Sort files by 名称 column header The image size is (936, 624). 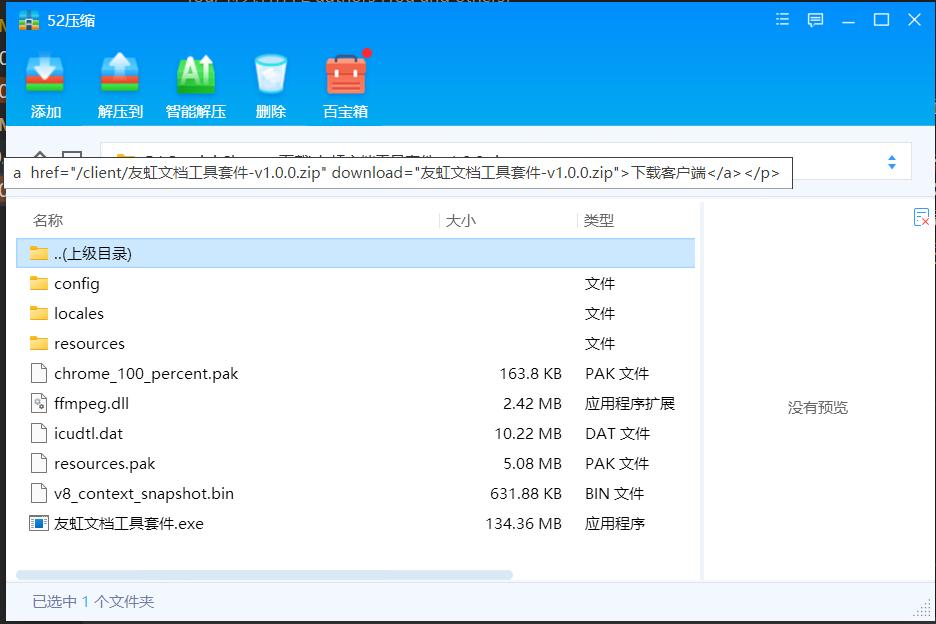pyautogui.click(x=48, y=221)
